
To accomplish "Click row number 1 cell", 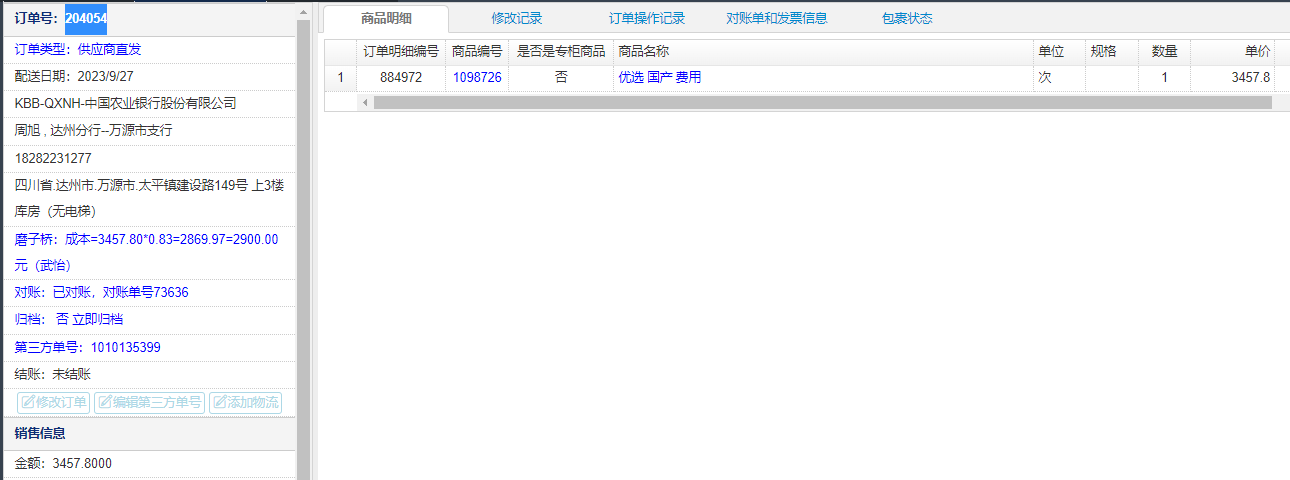I will click(x=340, y=77).
